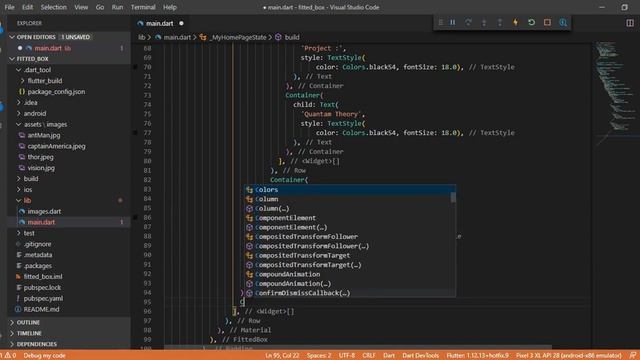Open README.md file
The height and width of the screenshot is (360, 640).
41,309
